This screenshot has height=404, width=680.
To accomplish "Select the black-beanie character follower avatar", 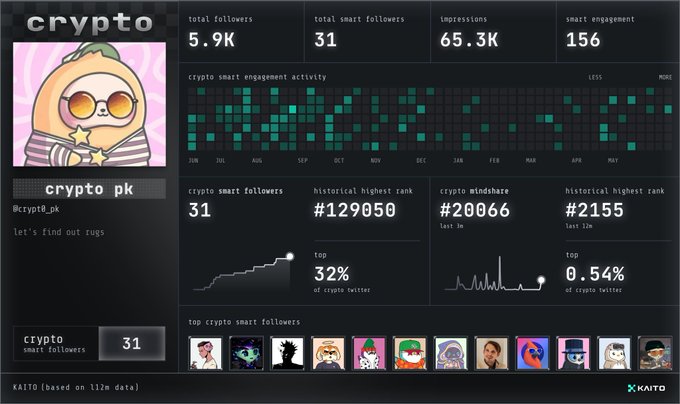I will 655,353.
